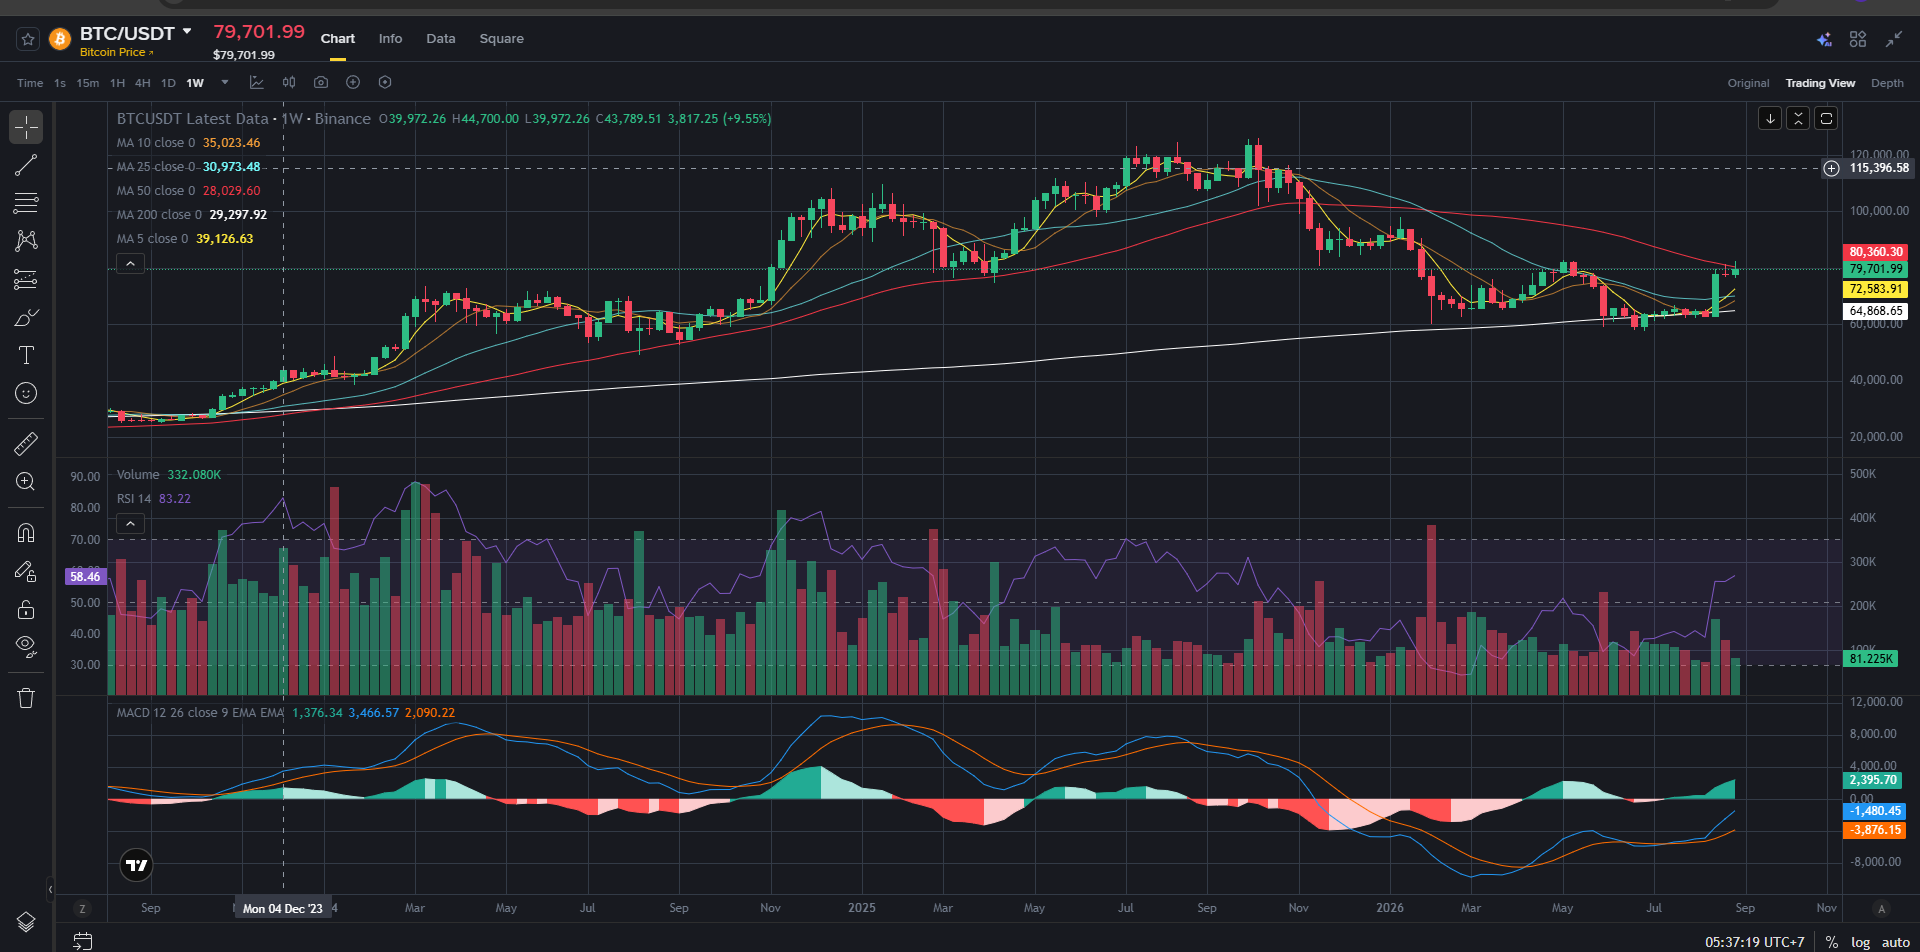This screenshot has width=1920, height=952.
Task: Open the Square tab
Action: (501, 39)
